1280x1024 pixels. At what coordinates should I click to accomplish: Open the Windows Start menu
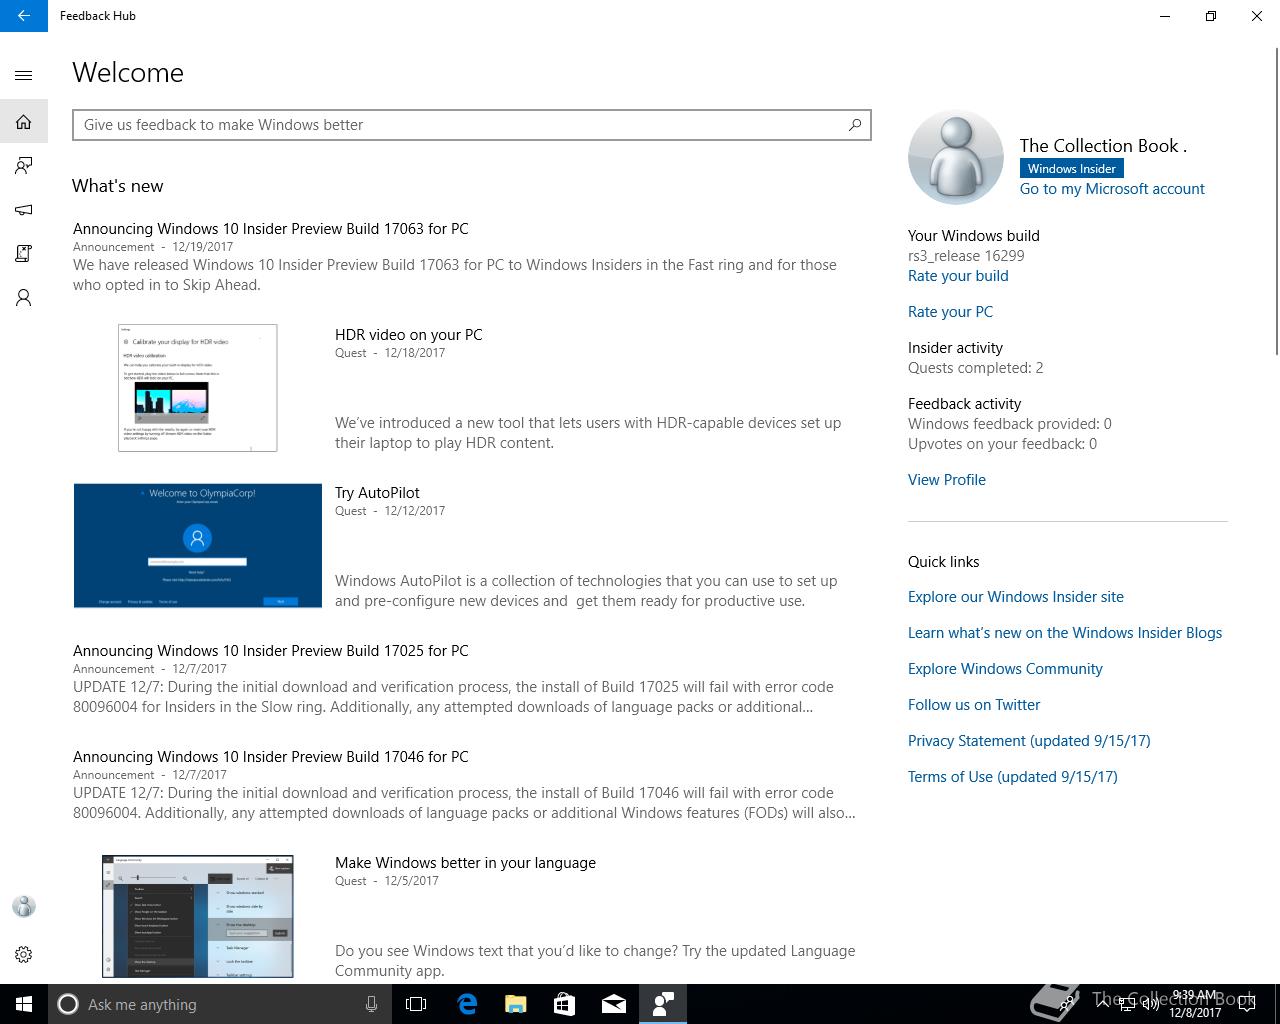pyautogui.click(x=24, y=1004)
